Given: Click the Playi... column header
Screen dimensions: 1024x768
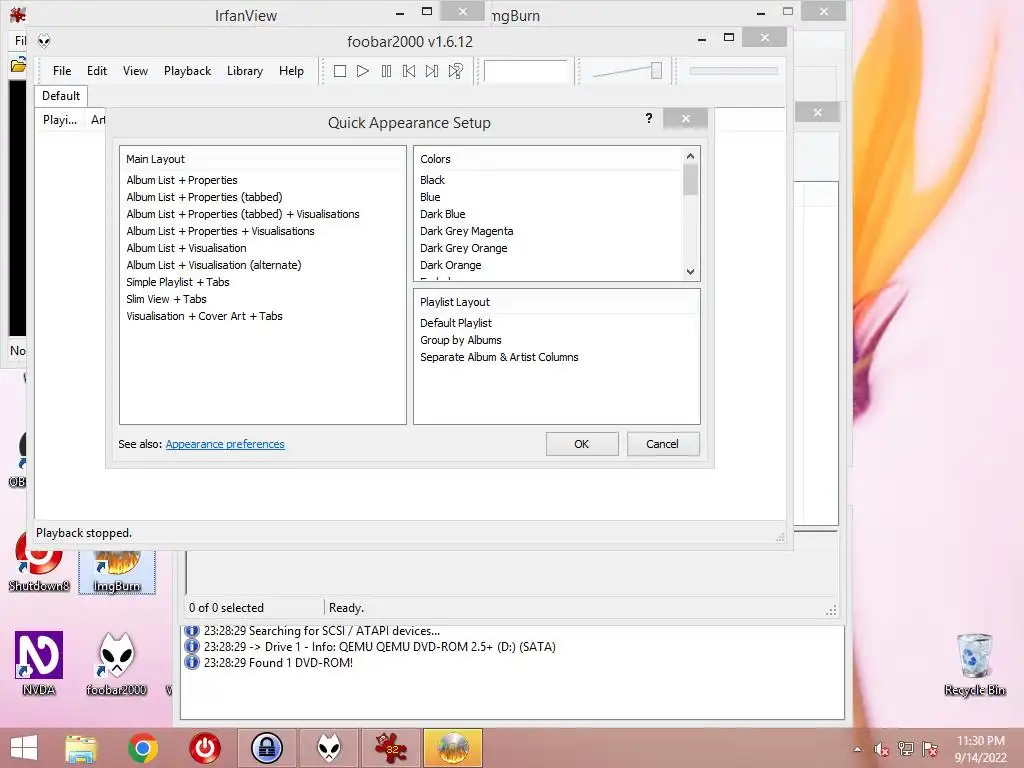Looking at the screenshot, I should 59,120.
